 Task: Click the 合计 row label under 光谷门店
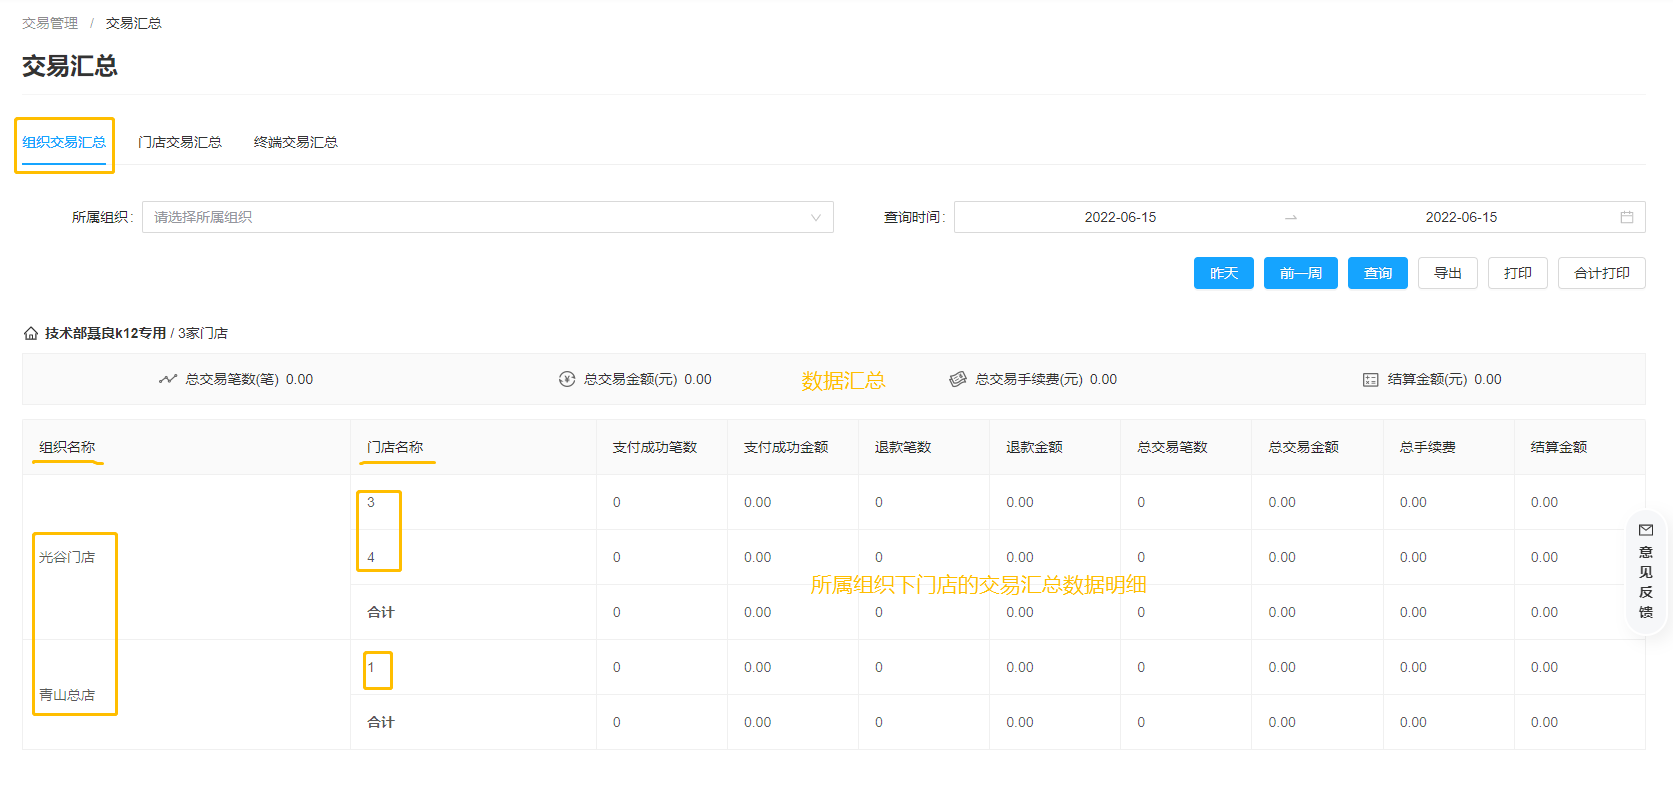(381, 612)
